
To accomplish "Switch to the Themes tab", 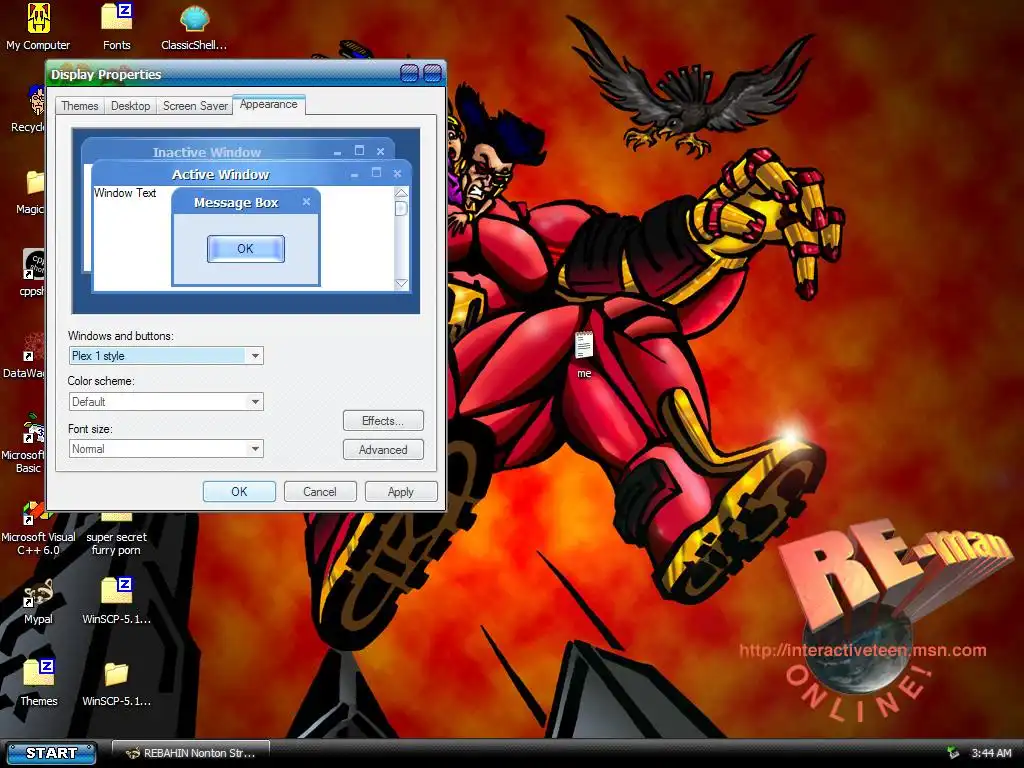I will tap(80, 106).
